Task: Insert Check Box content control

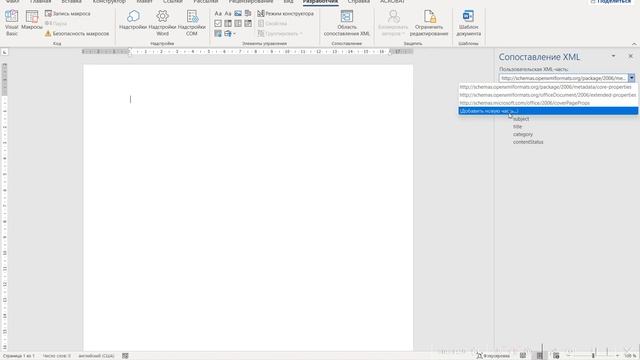Action: click(x=218, y=23)
